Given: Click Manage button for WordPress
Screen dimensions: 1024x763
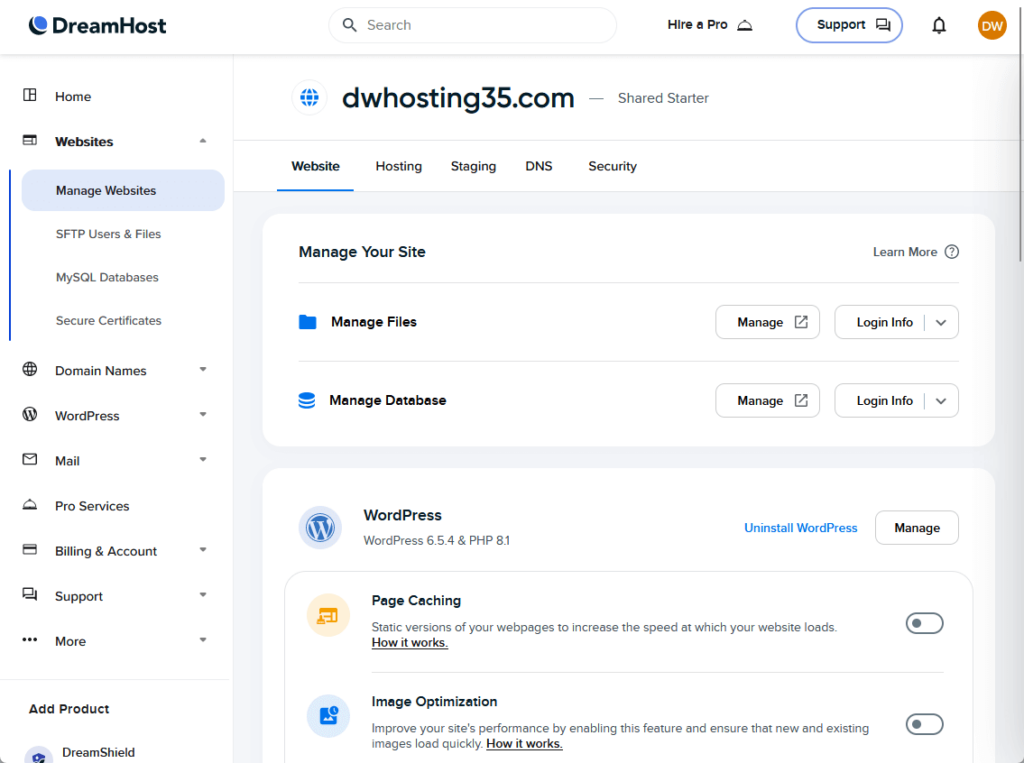Looking at the screenshot, I should click(916, 528).
